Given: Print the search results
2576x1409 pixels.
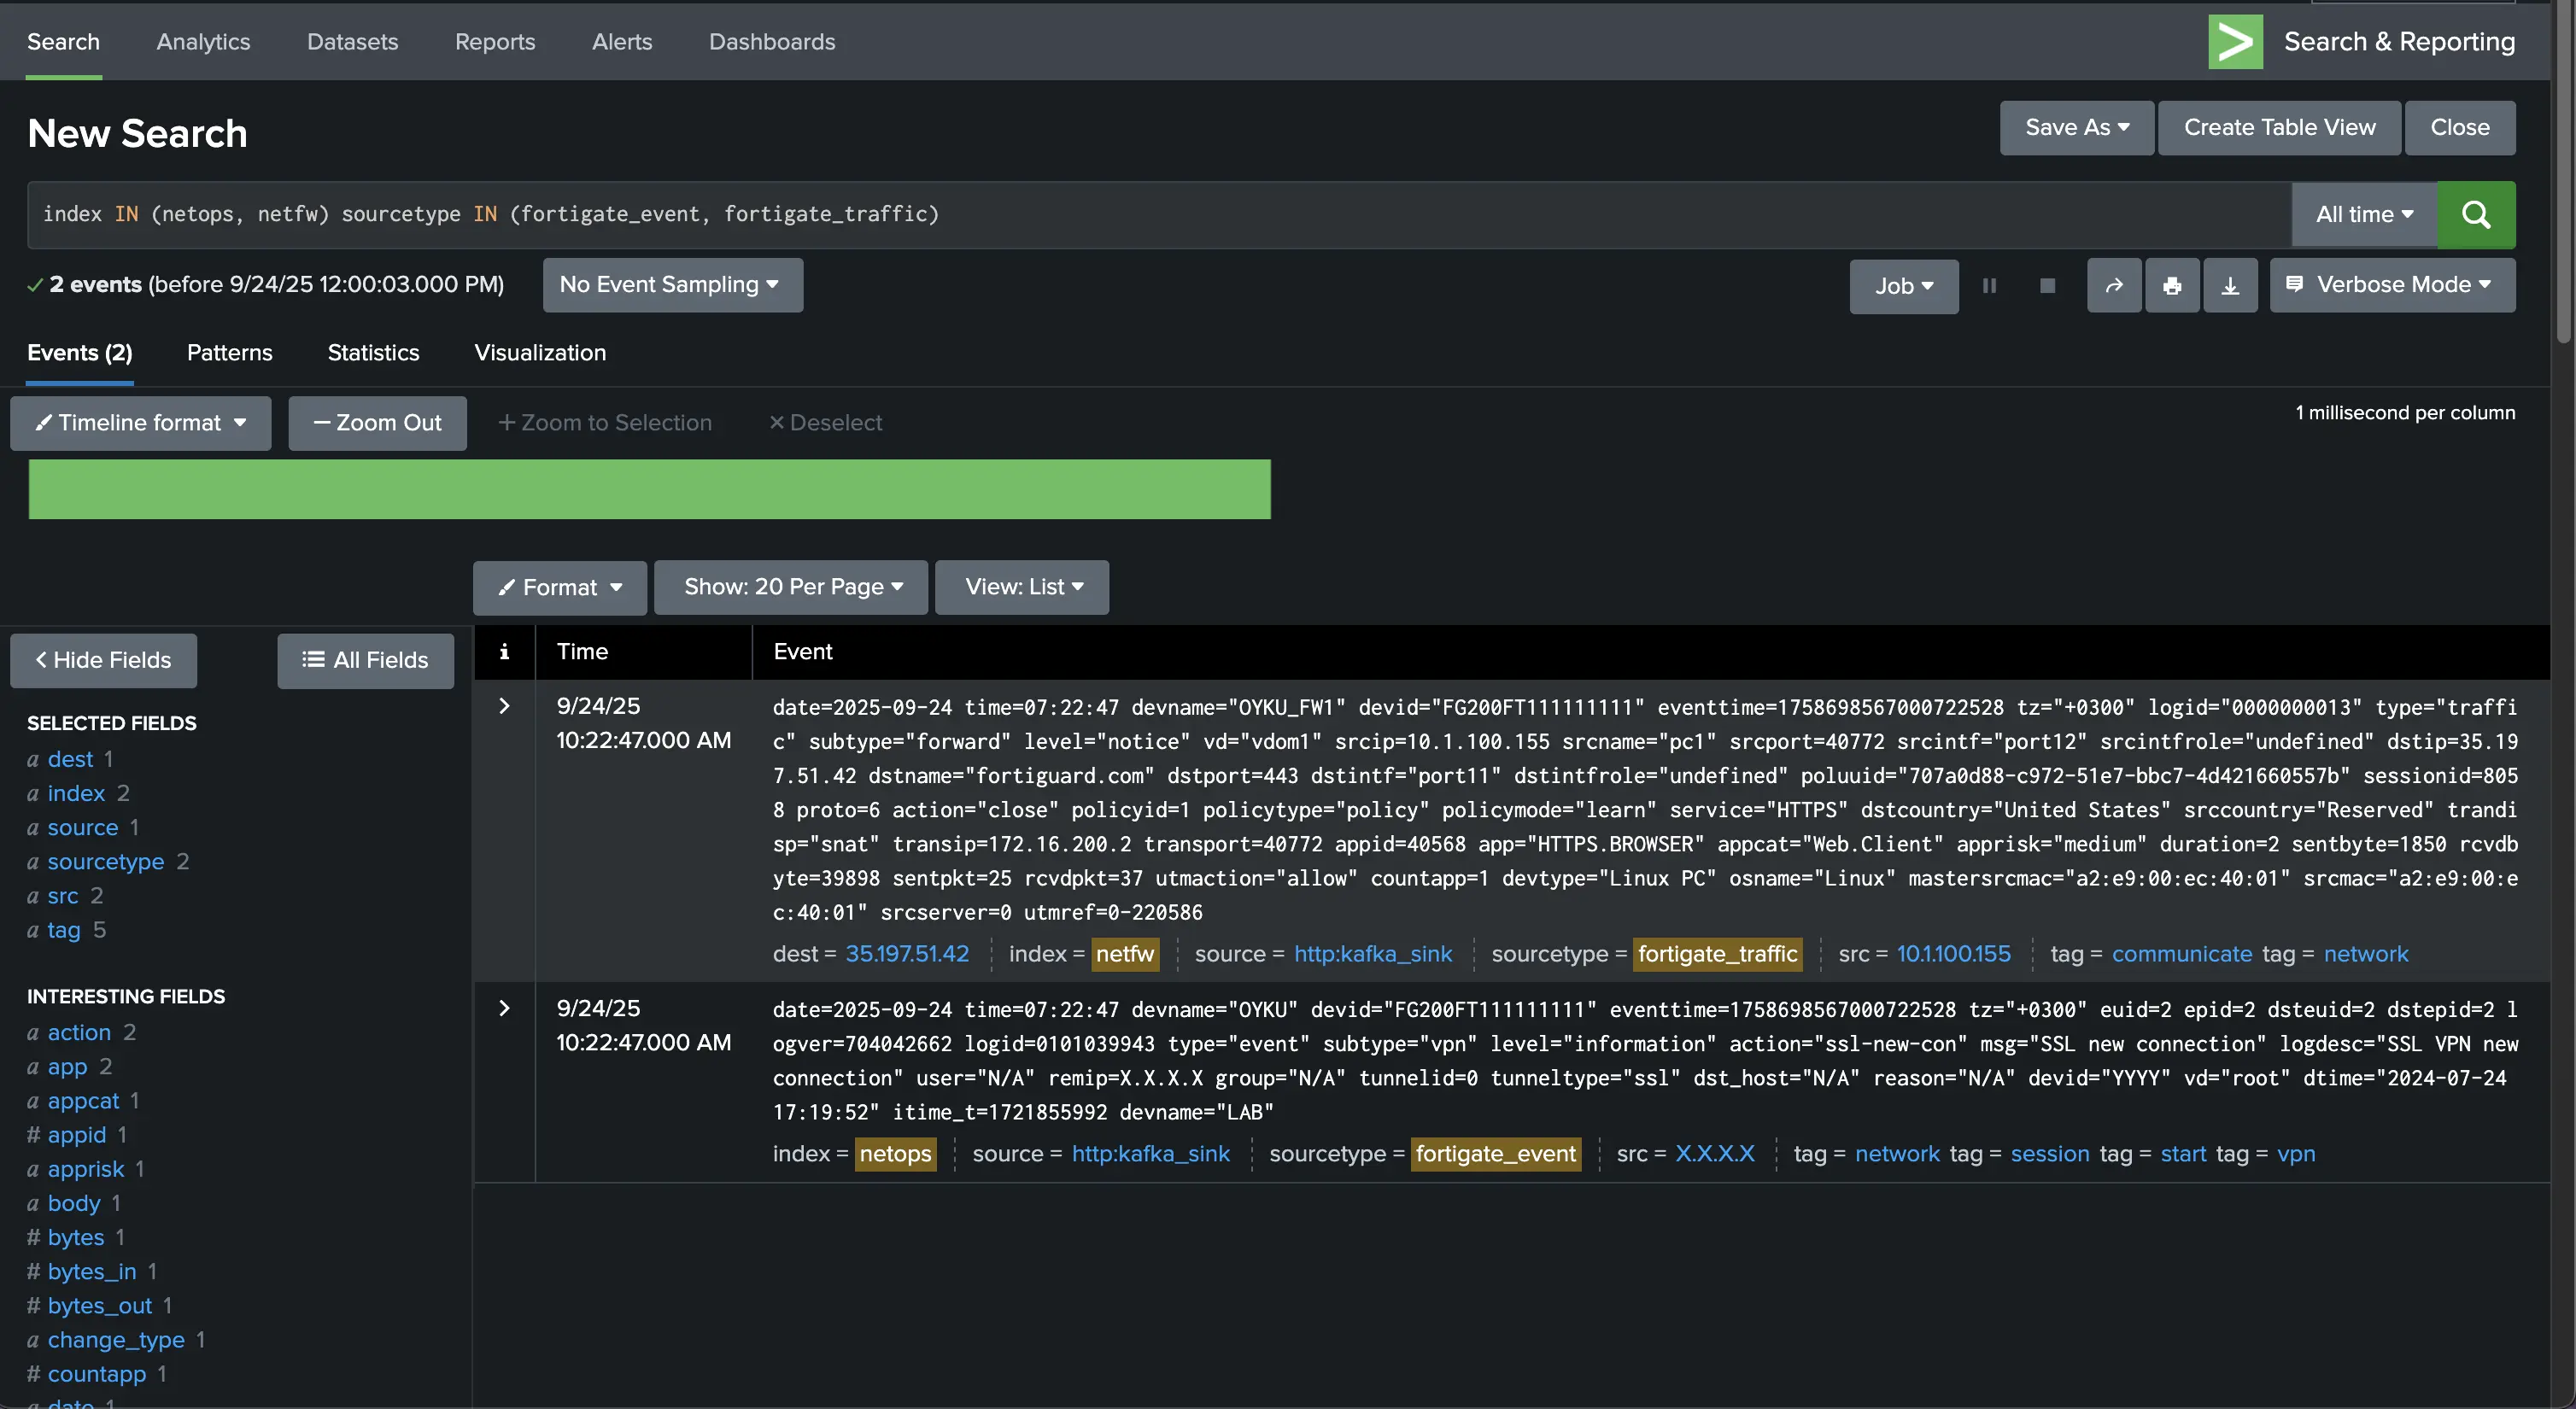Looking at the screenshot, I should (x=2171, y=286).
